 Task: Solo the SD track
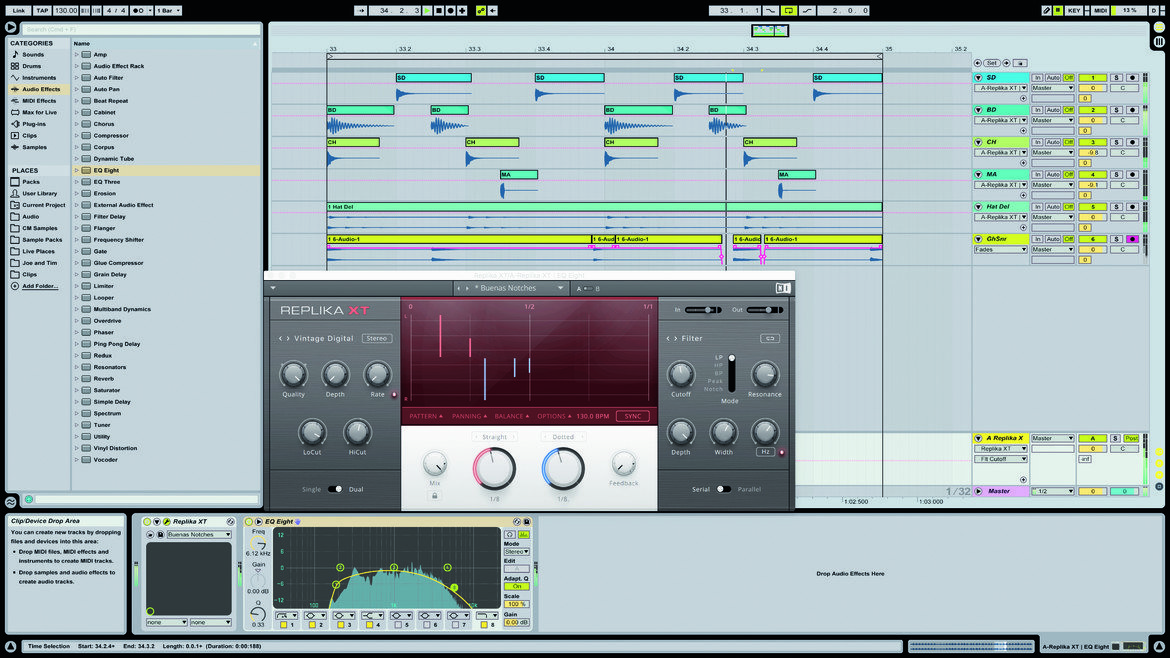1116,78
